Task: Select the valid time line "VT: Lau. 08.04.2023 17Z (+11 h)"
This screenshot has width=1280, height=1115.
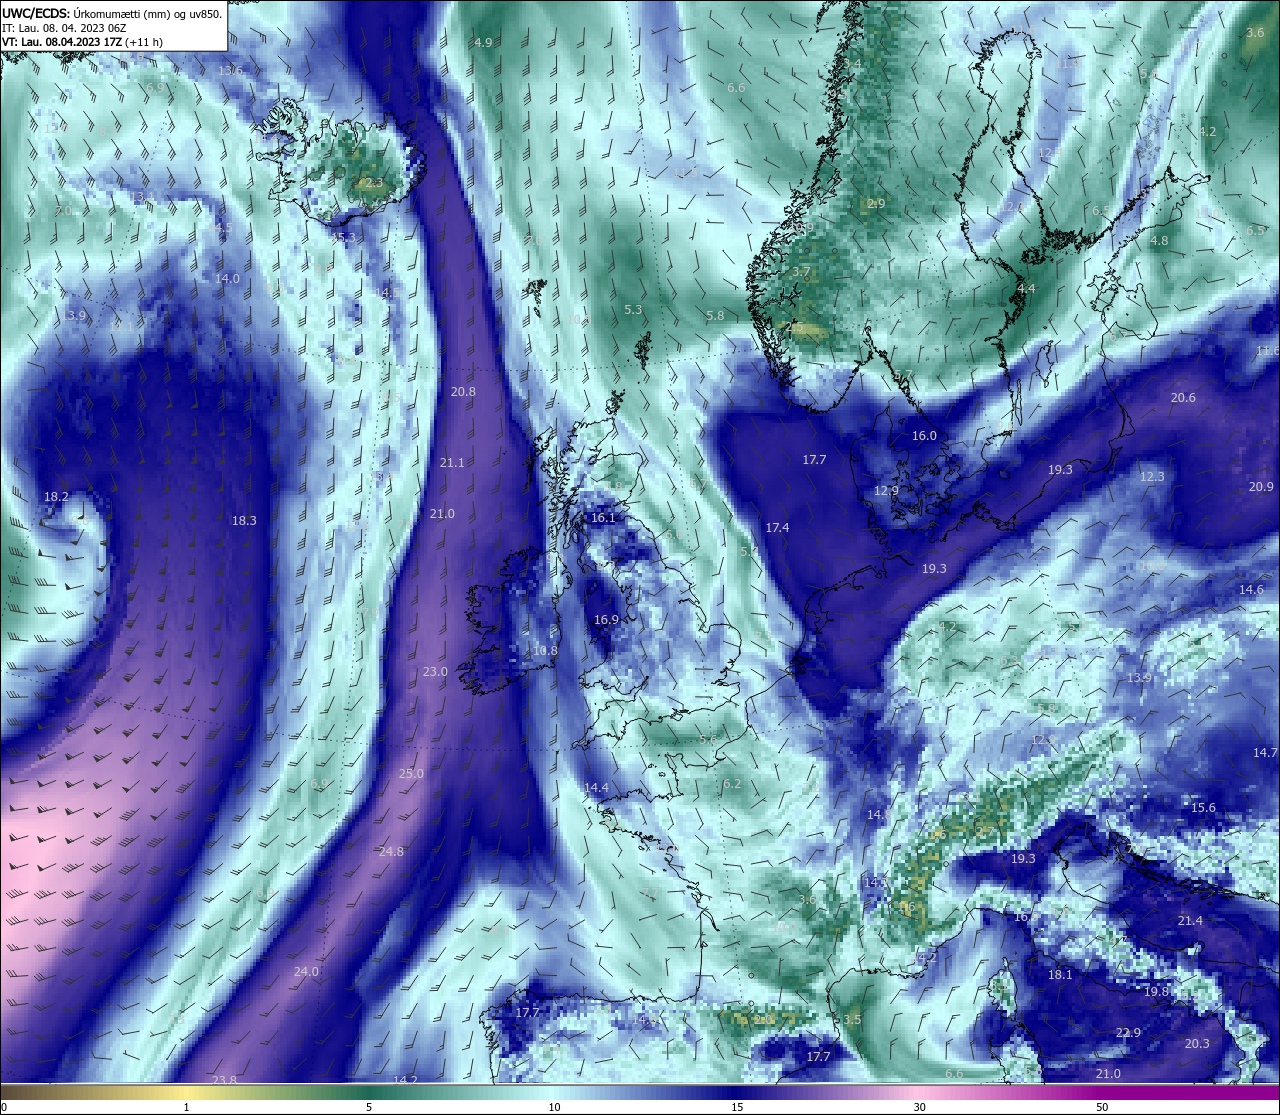Action: tap(82, 42)
